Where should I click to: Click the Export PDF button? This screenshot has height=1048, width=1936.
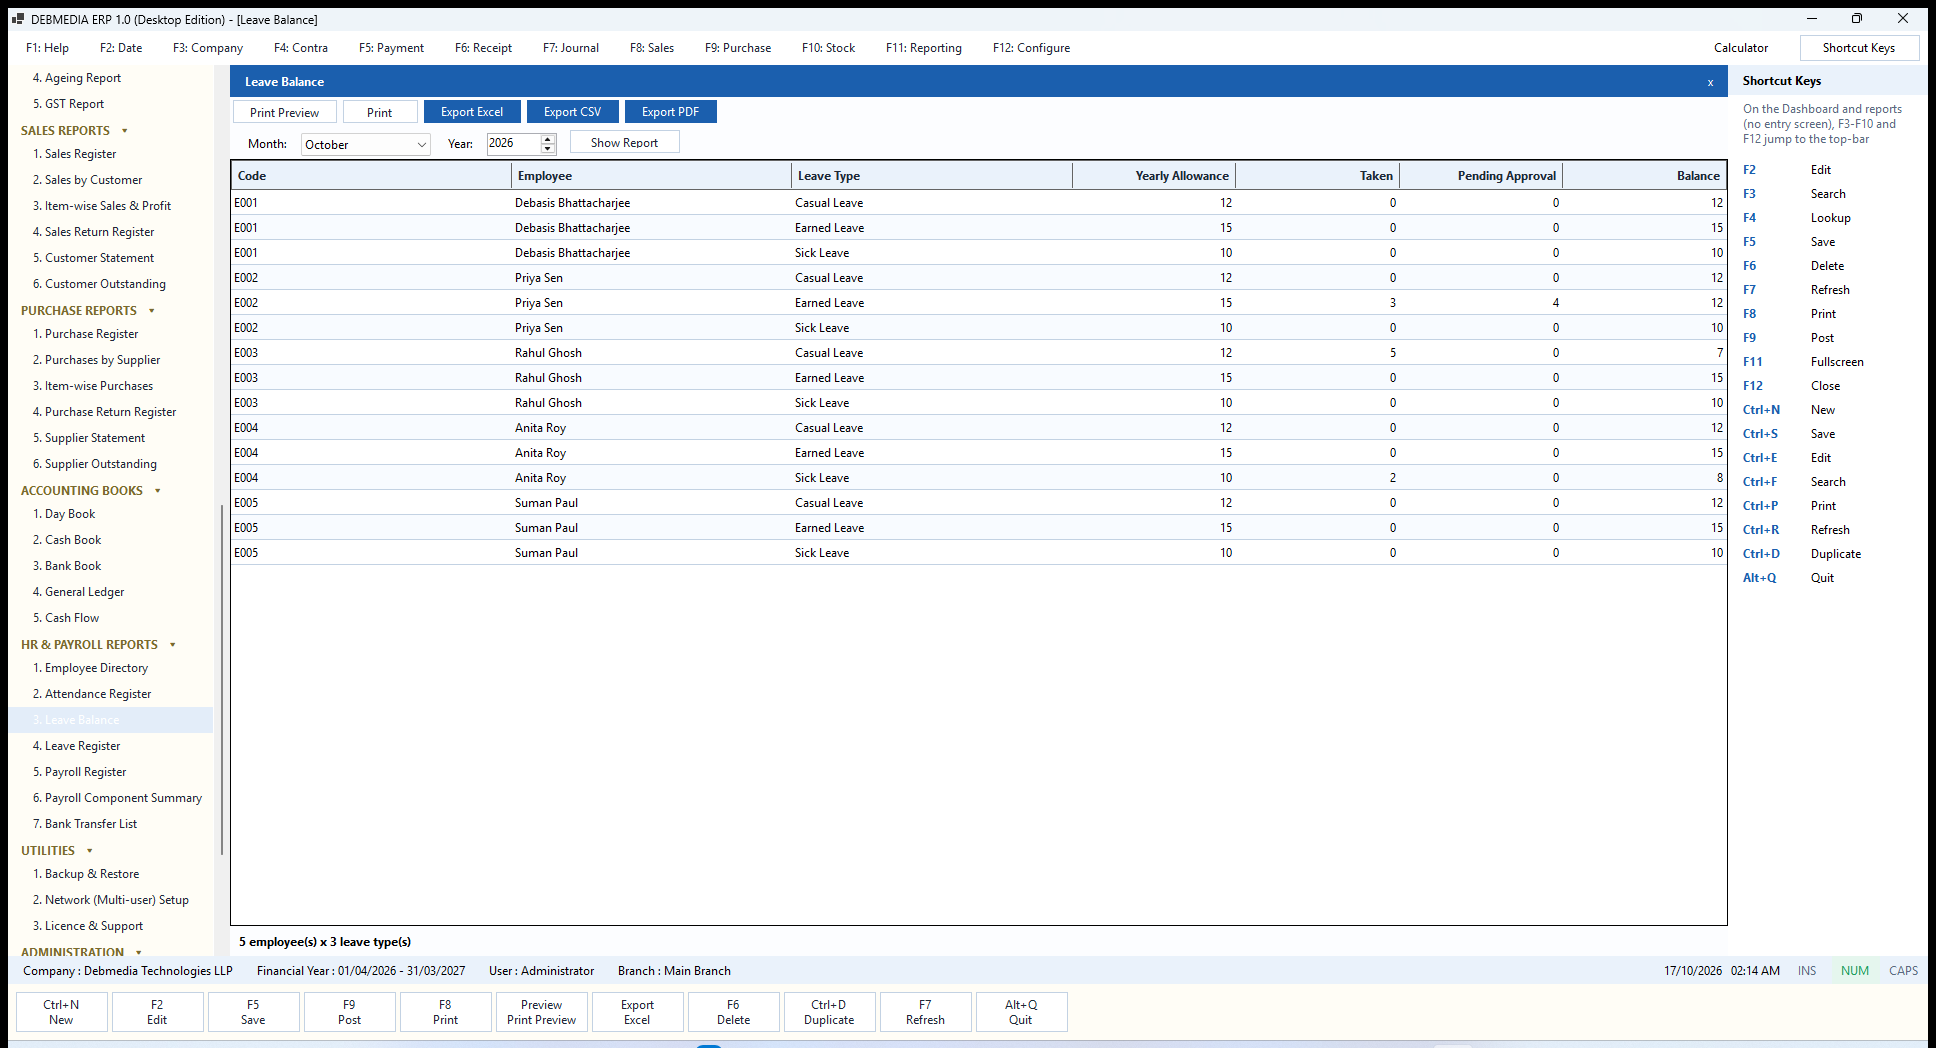point(670,112)
